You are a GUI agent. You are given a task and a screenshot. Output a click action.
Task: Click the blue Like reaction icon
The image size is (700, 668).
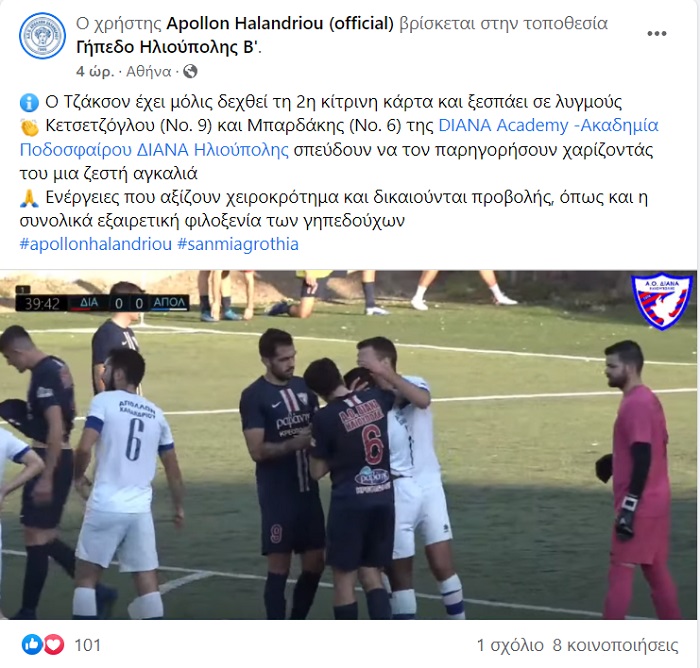coord(32,645)
